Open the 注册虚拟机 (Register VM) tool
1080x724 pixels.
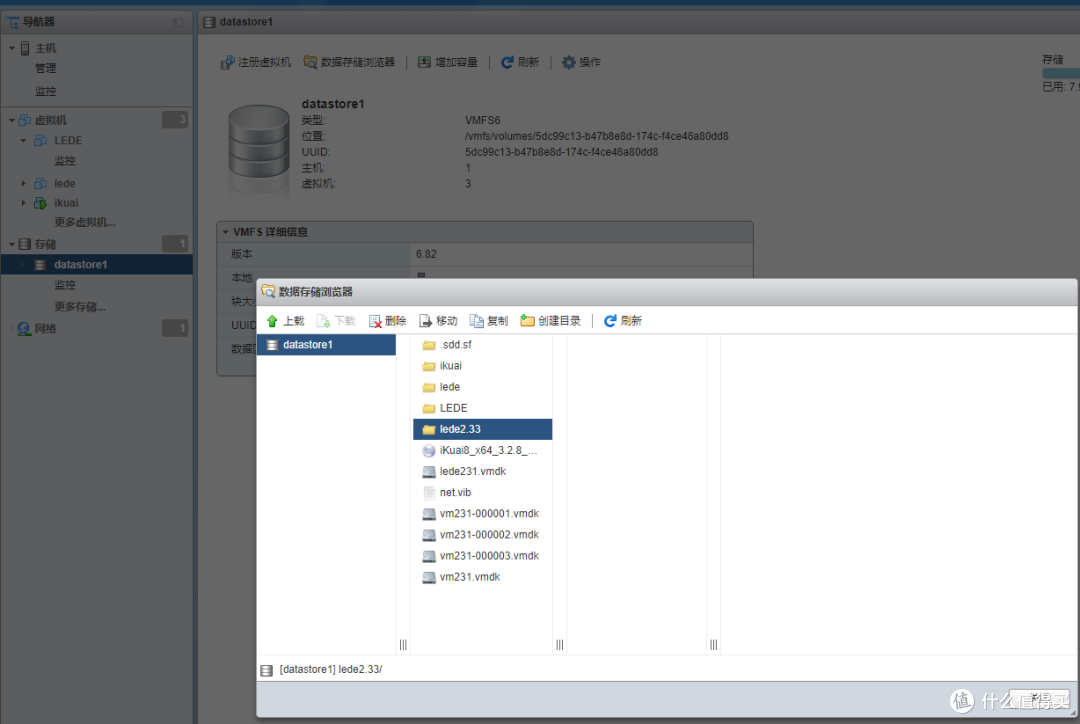coord(254,61)
